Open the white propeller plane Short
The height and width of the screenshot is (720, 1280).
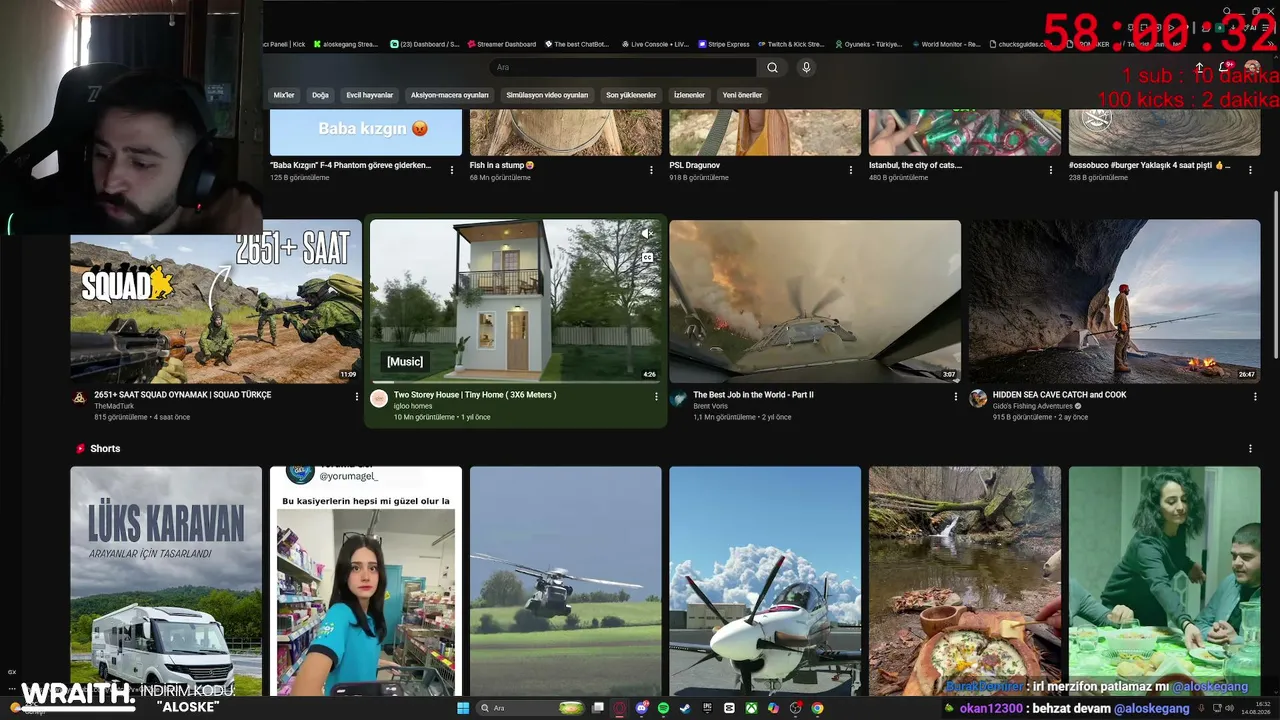(x=765, y=581)
